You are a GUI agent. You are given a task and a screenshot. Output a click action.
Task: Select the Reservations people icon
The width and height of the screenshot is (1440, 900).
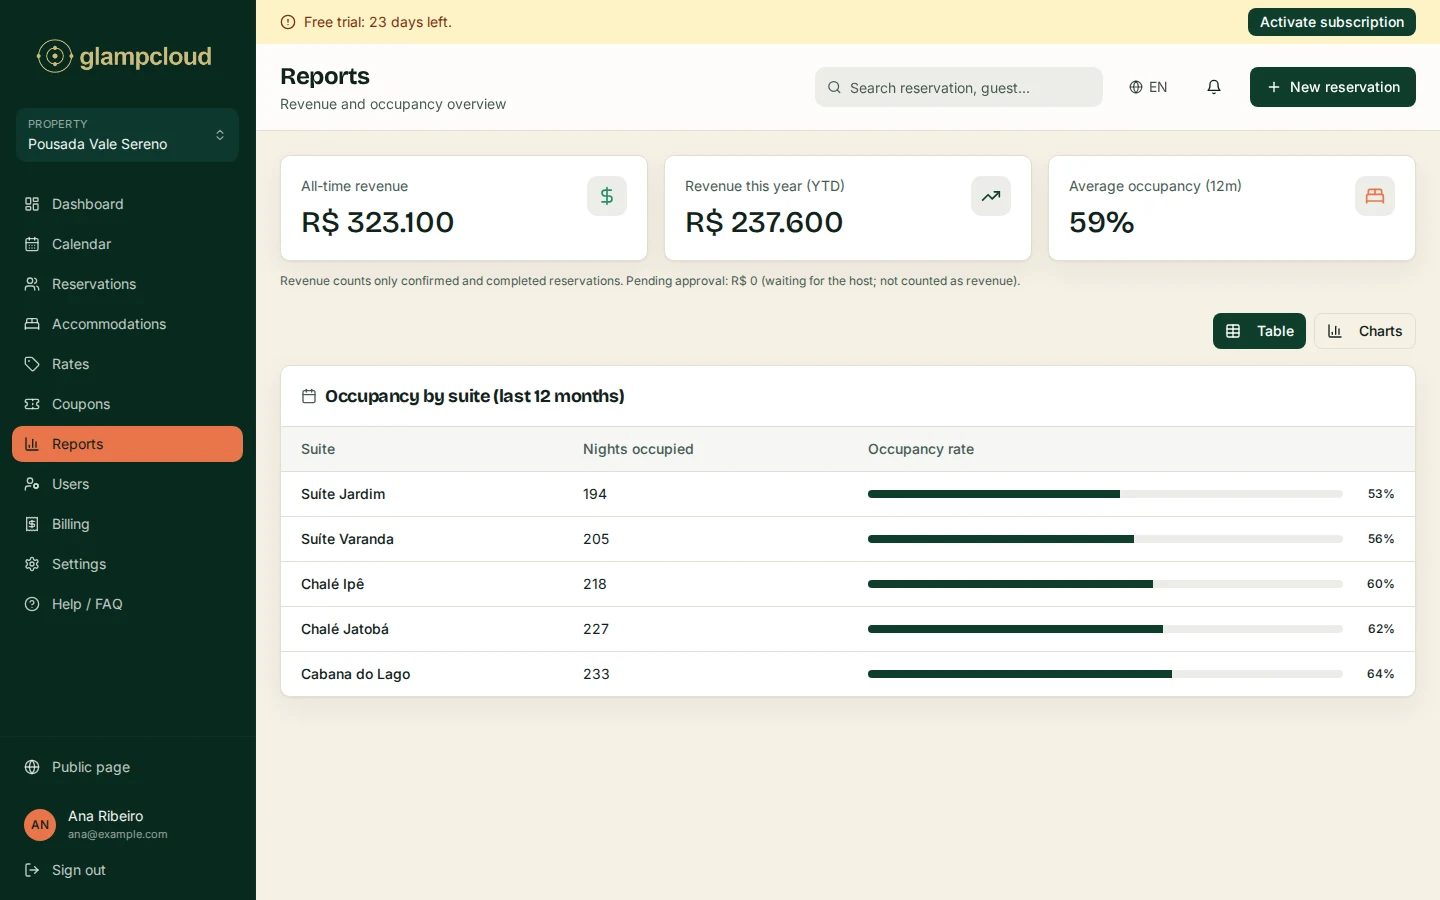(x=32, y=284)
